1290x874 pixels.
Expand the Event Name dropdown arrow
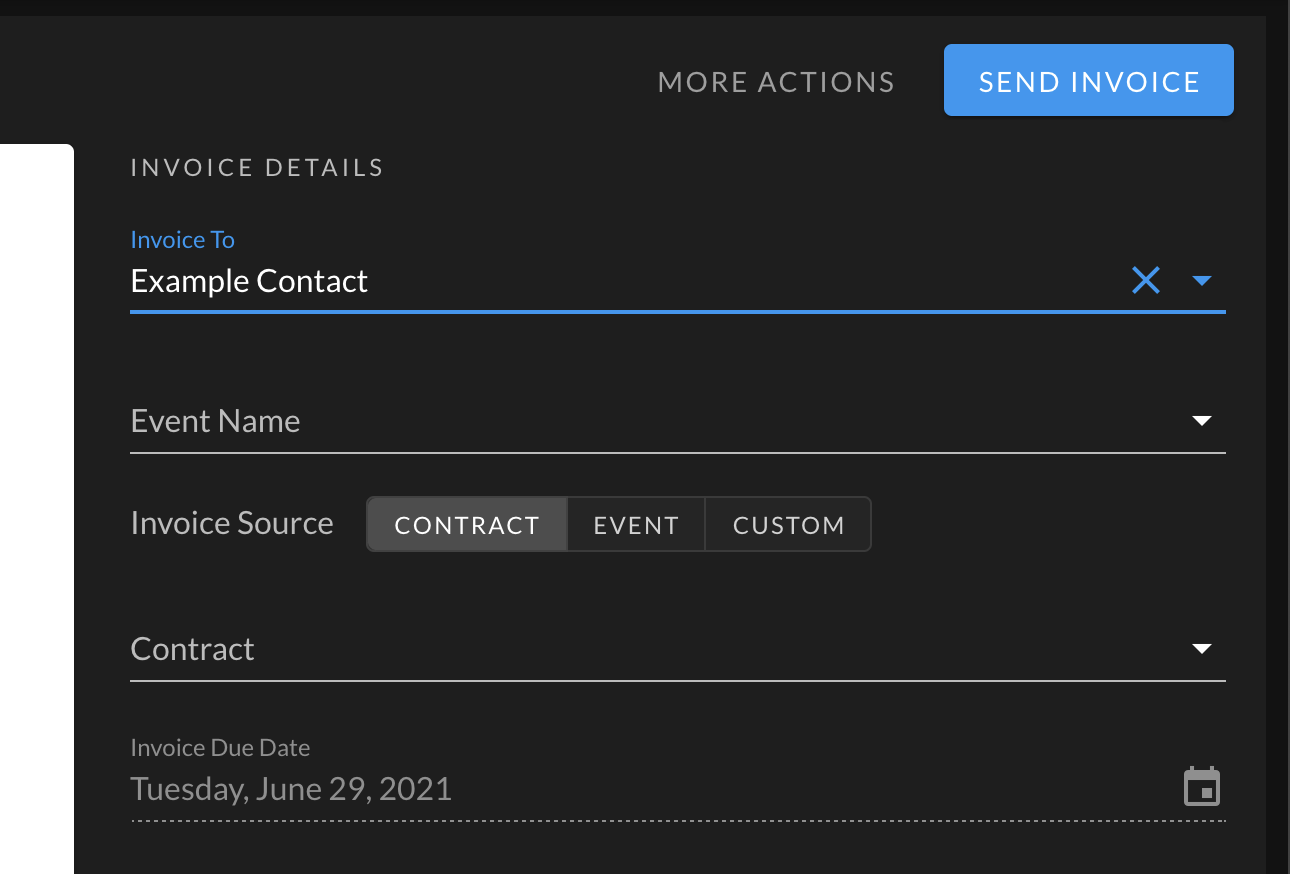(x=1202, y=421)
